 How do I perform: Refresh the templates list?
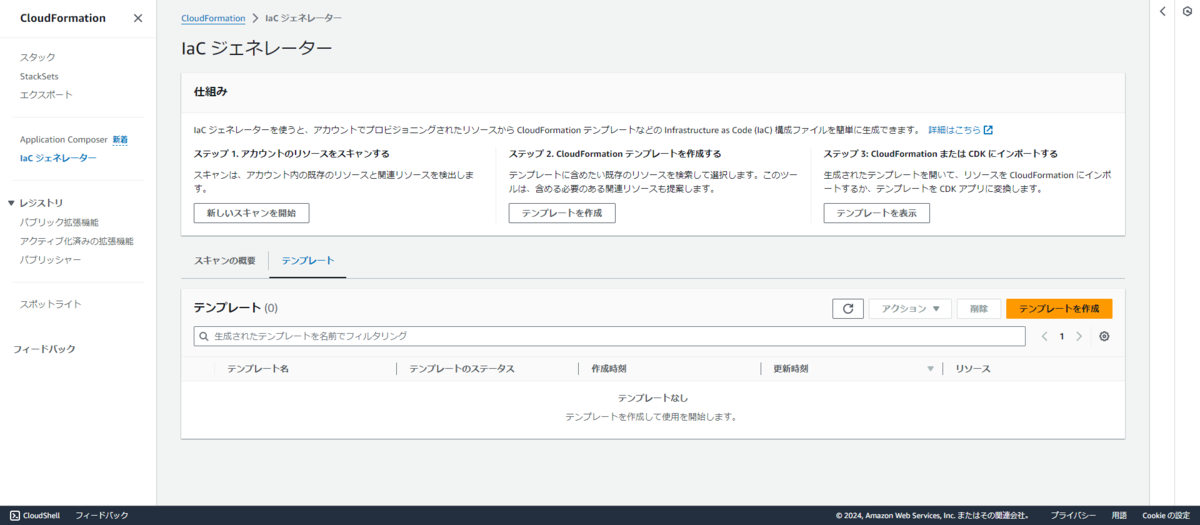pyautogui.click(x=847, y=309)
